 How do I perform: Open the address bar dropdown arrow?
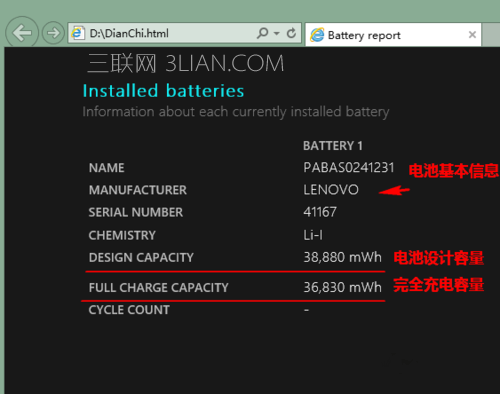tap(276, 33)
